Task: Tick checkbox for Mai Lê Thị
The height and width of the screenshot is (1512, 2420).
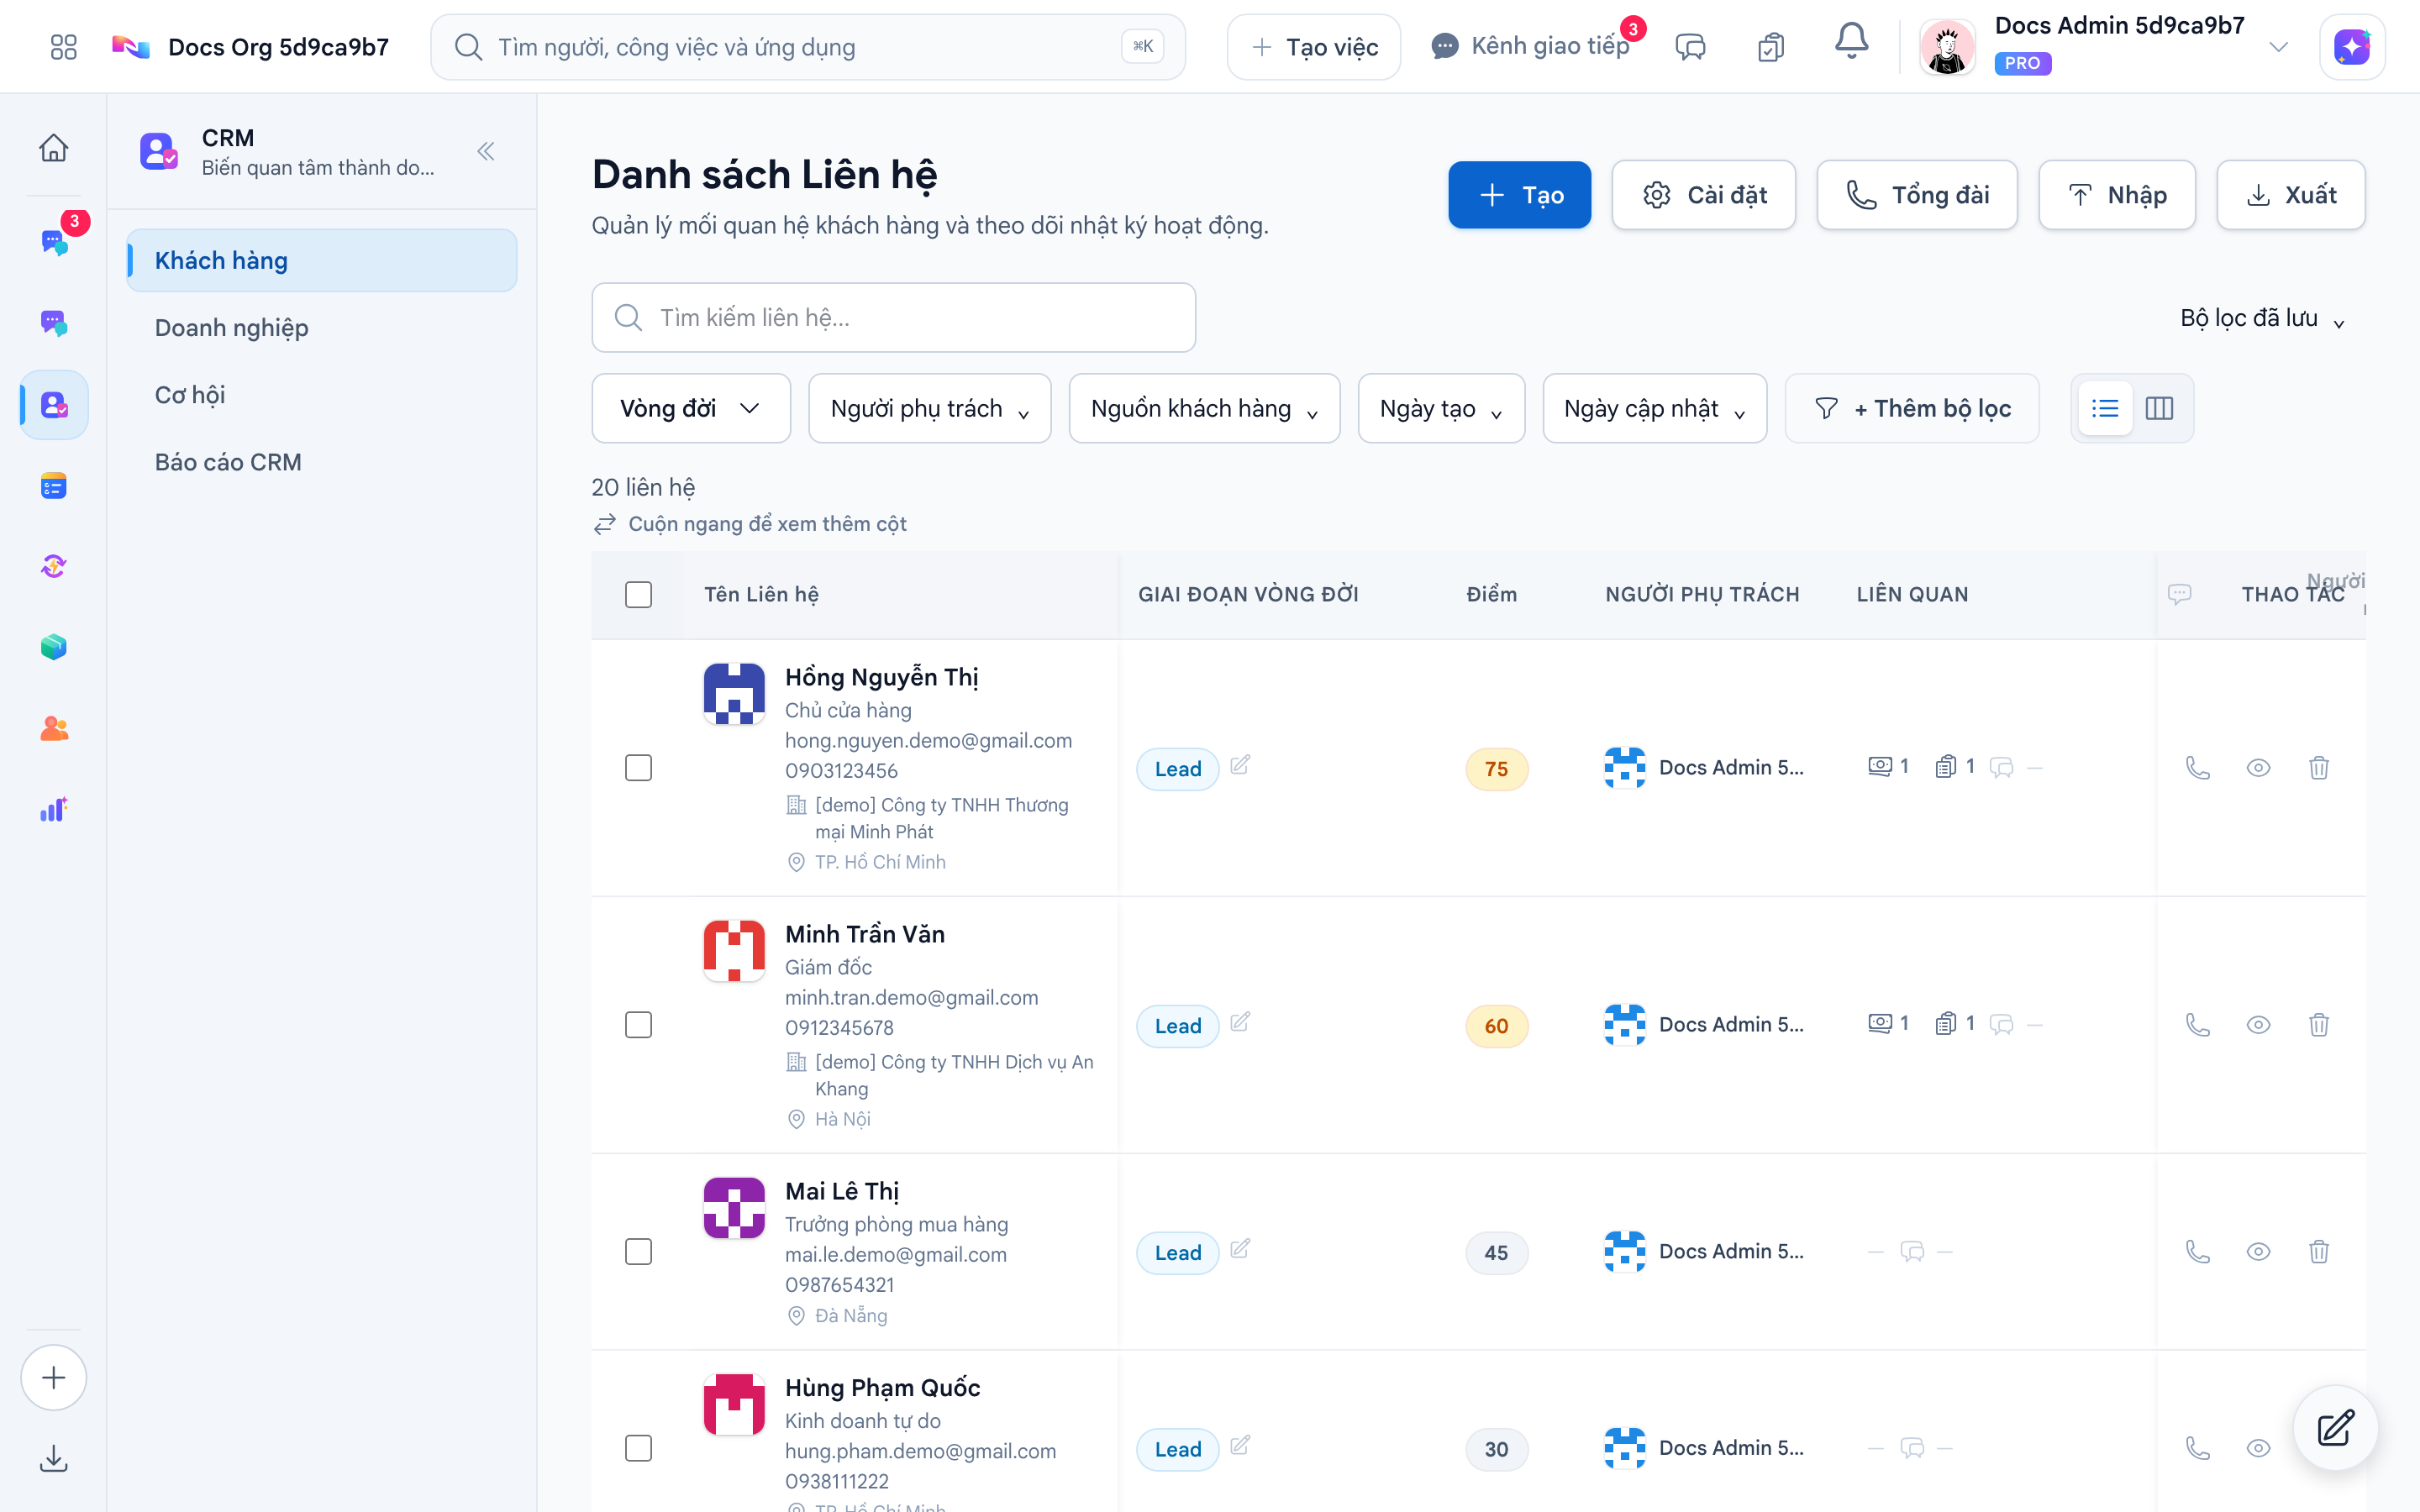Action: (639, 1252)
